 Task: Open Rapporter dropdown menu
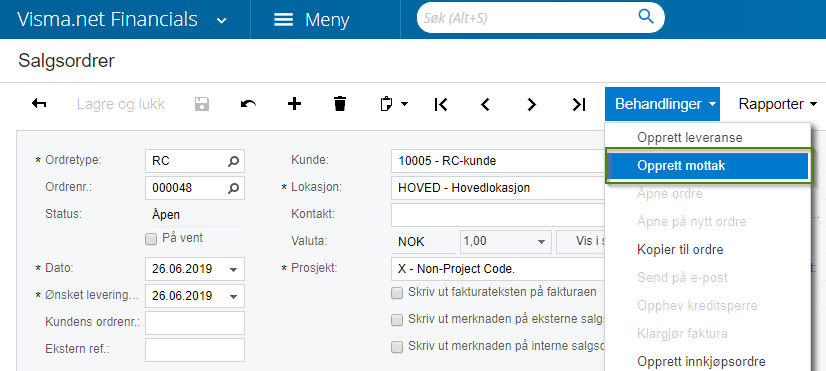click(777, 104)
